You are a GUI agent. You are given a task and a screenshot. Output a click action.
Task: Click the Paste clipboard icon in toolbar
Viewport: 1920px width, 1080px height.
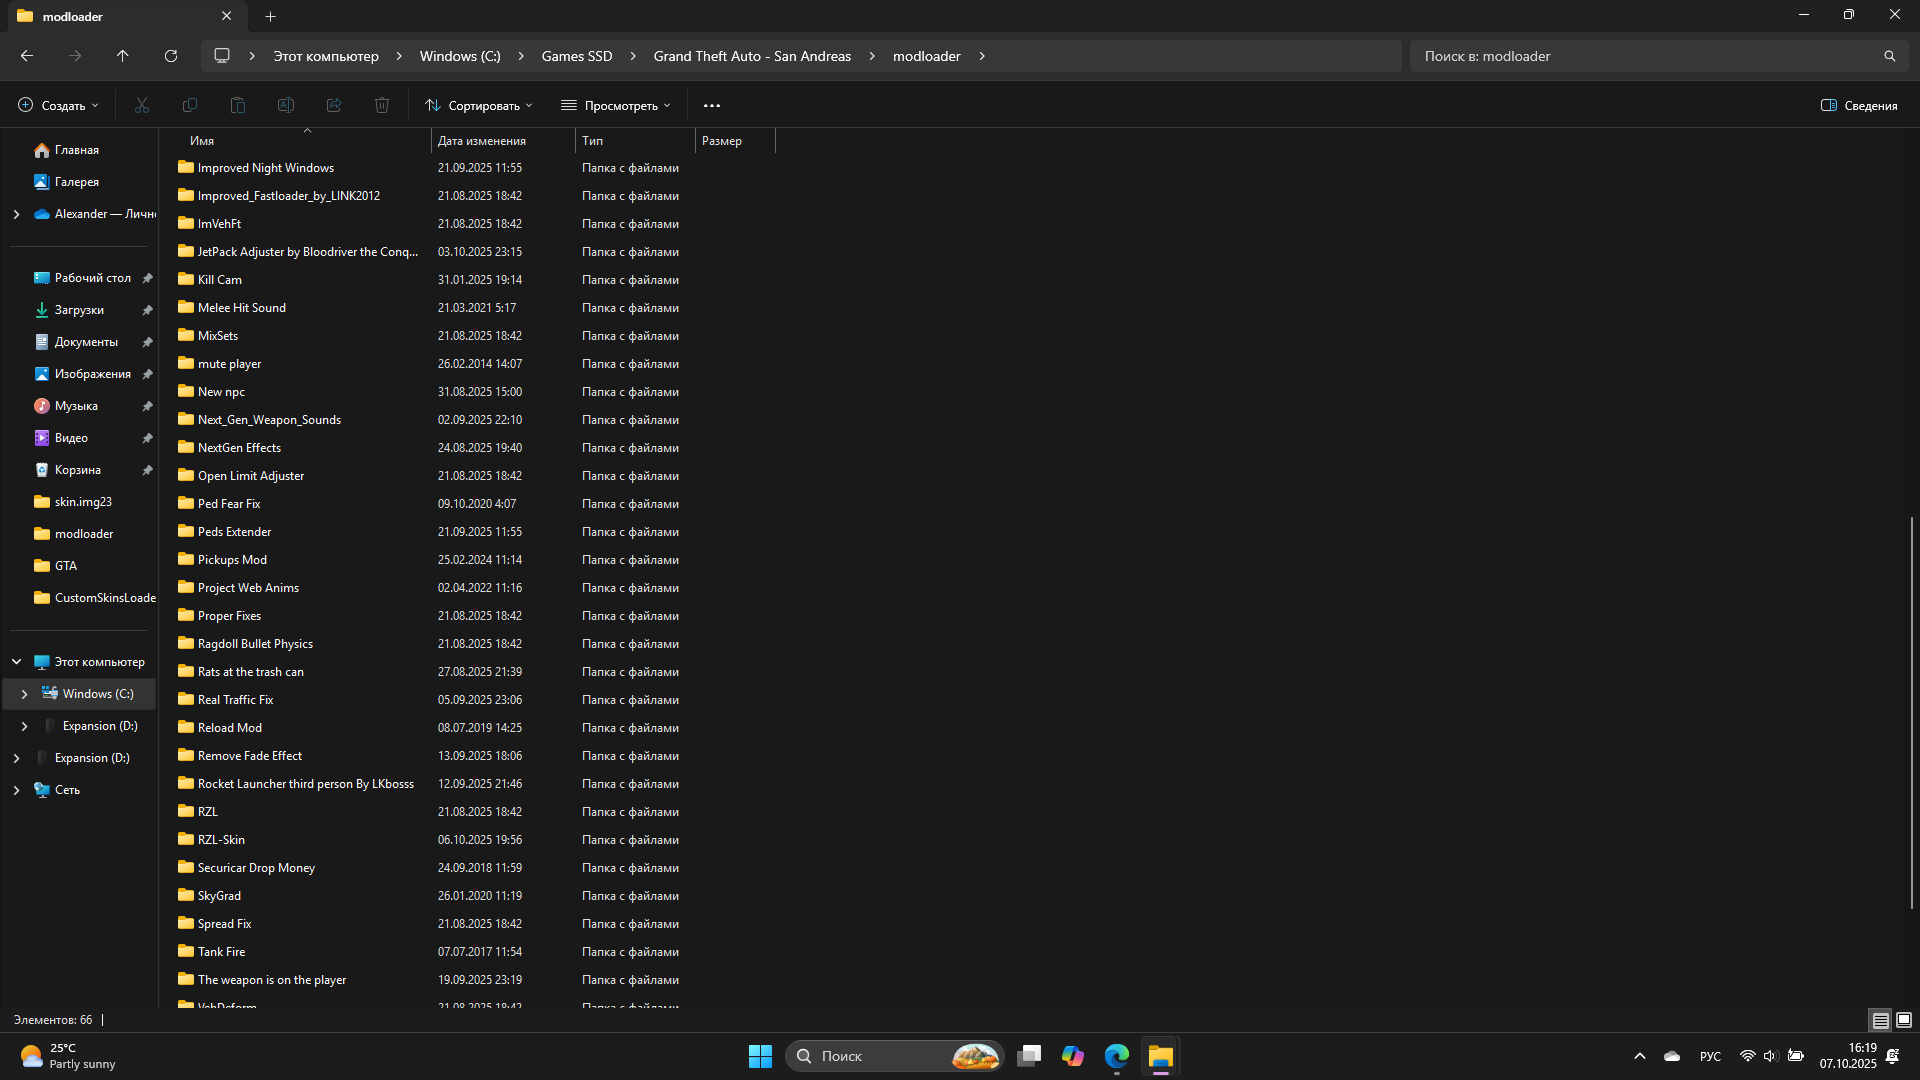[x=238, y=105]
